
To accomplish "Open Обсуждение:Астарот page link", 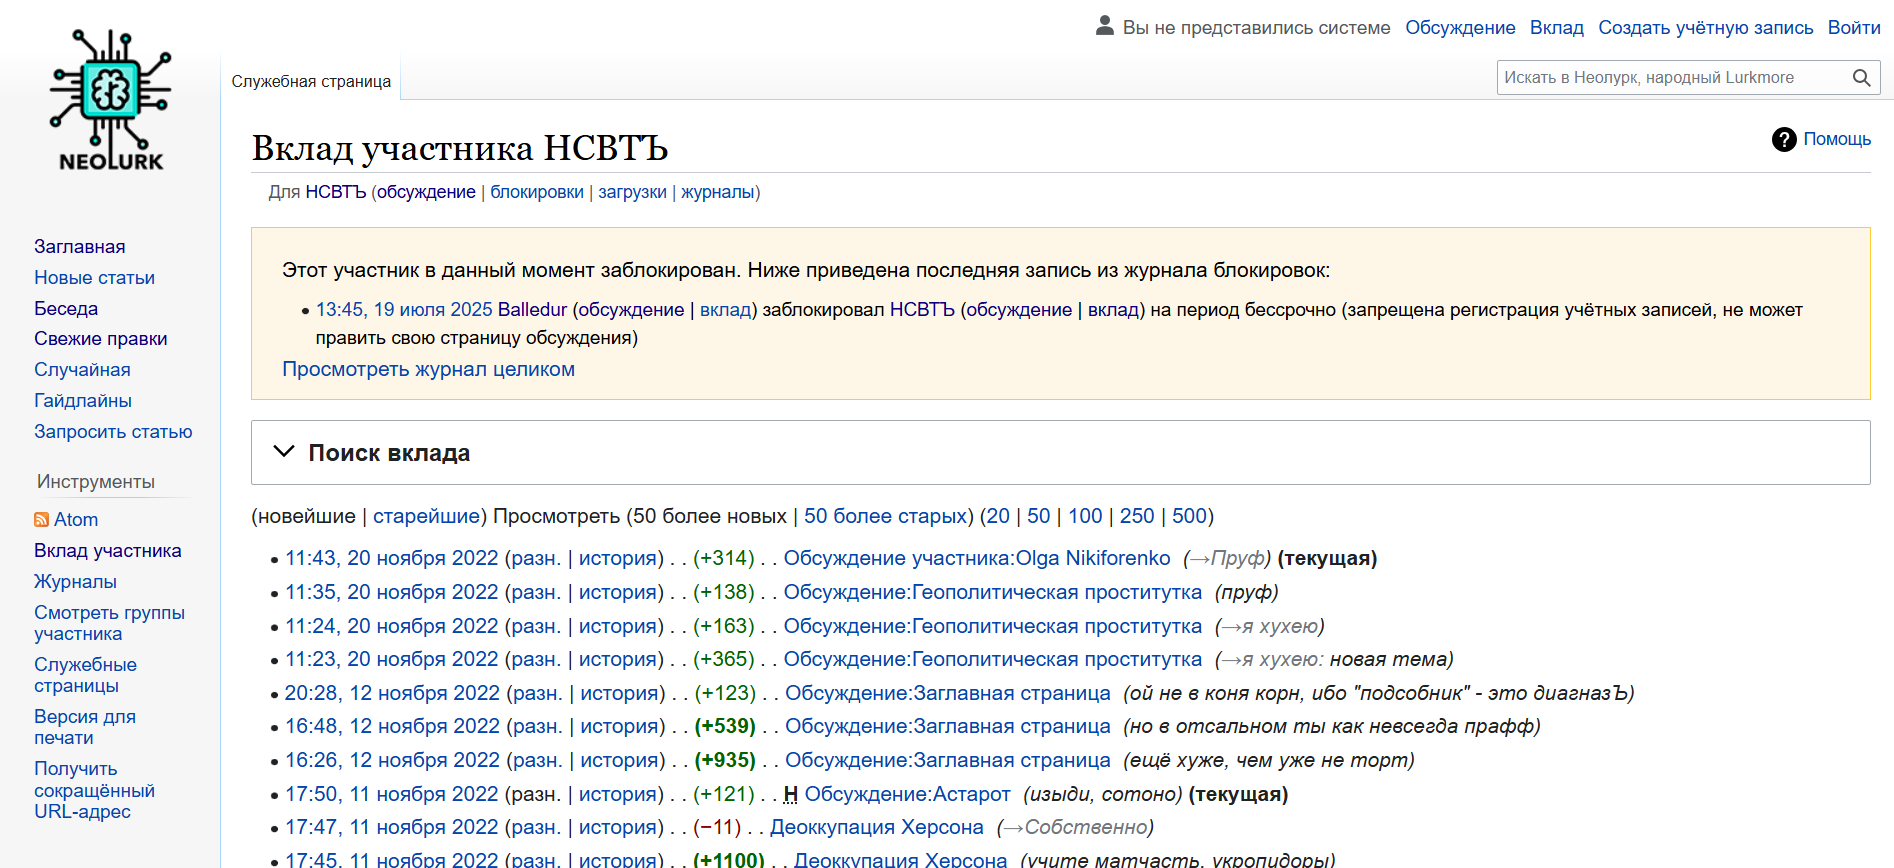I will tap(907, 794).
